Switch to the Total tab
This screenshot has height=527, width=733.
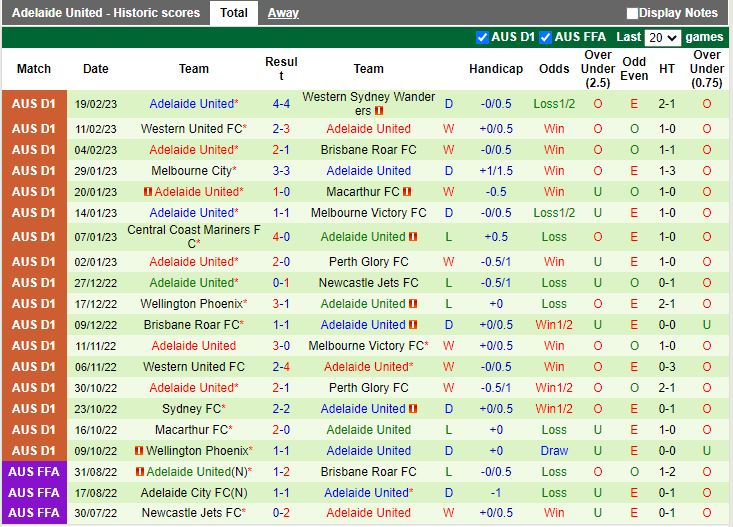234,13
